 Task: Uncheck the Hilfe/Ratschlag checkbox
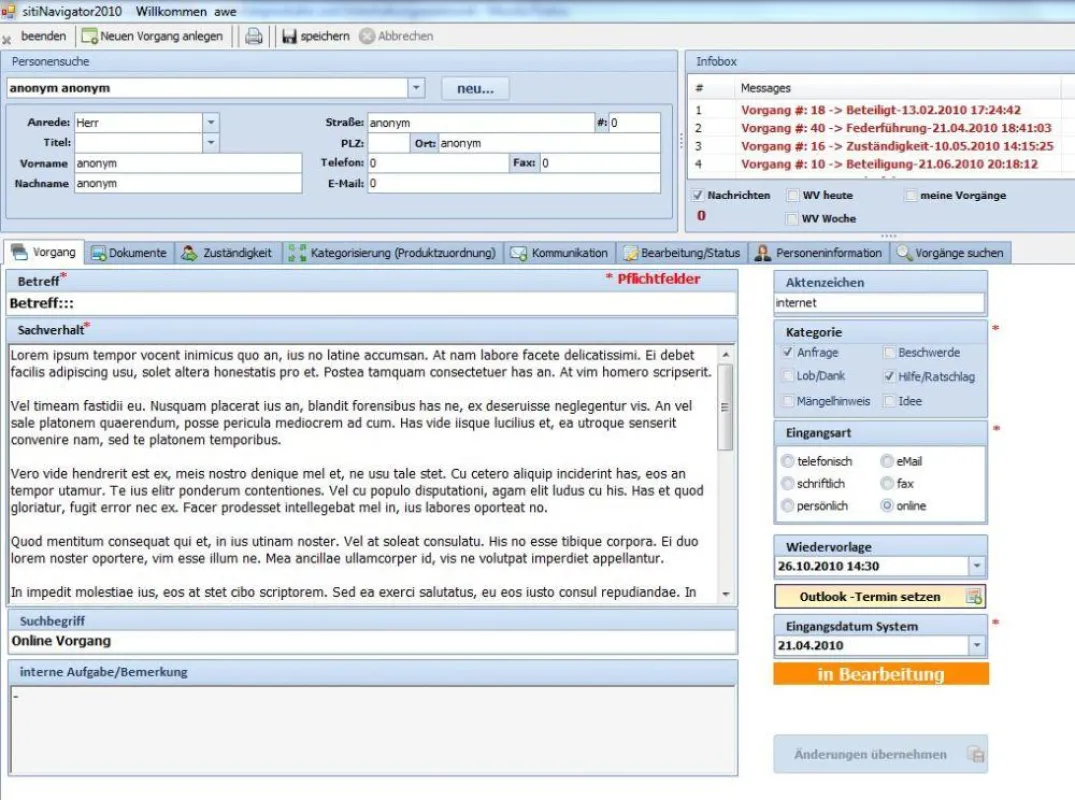[x=889, y=376]
